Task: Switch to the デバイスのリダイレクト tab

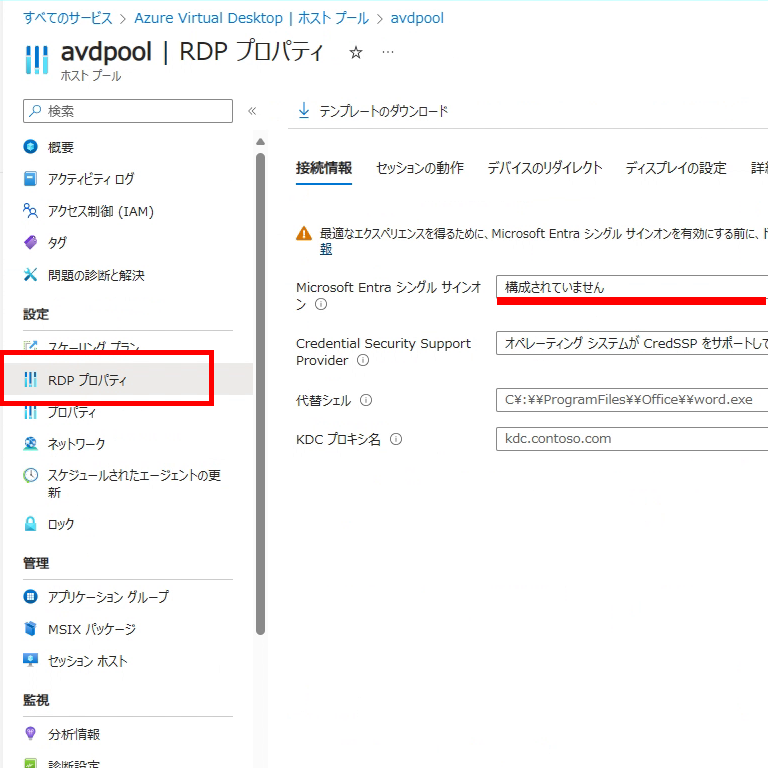Action: [545, 168]
